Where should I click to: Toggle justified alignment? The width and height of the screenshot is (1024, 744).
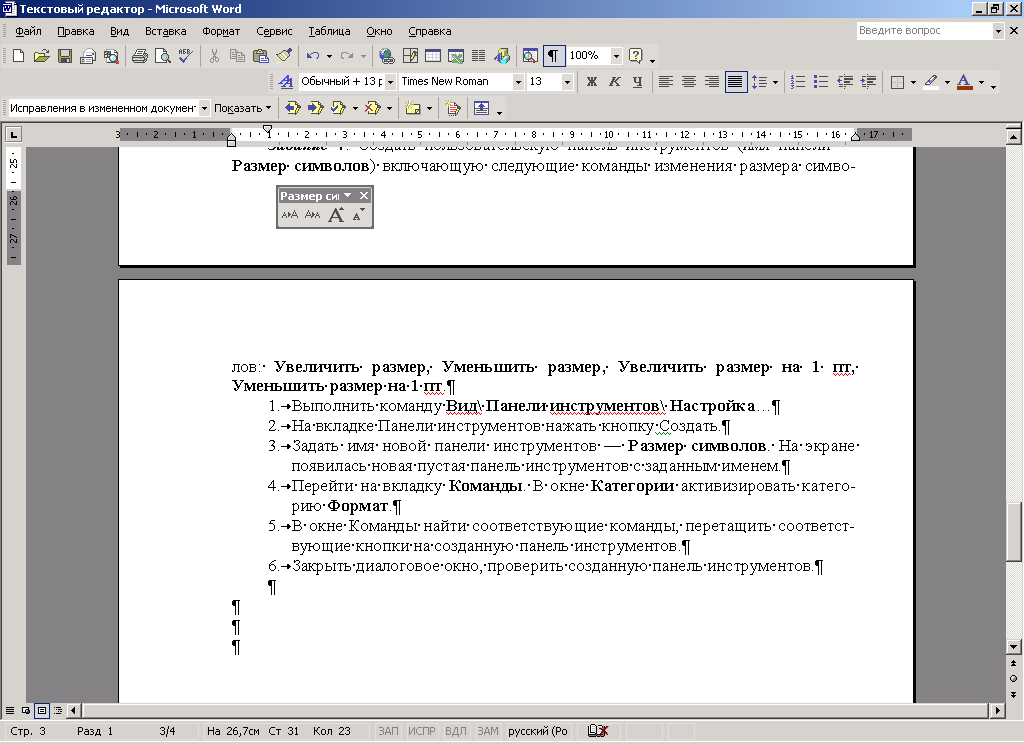coord(735,82)
